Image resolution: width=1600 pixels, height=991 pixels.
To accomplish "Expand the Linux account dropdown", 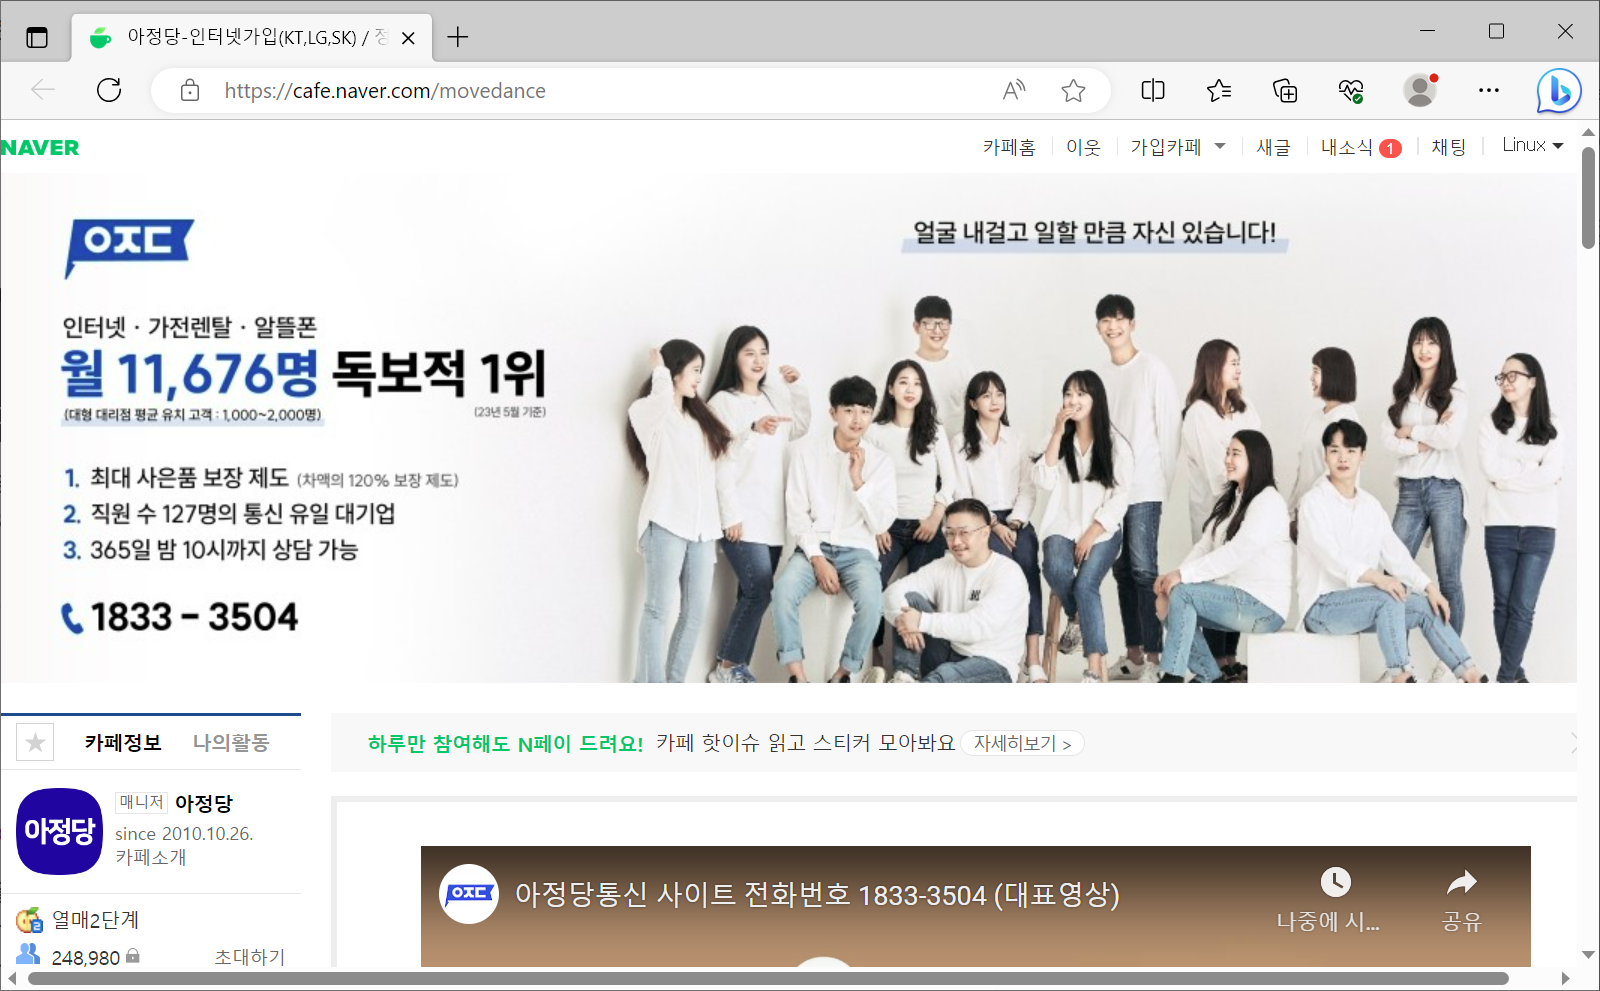I will point(1533,145).
